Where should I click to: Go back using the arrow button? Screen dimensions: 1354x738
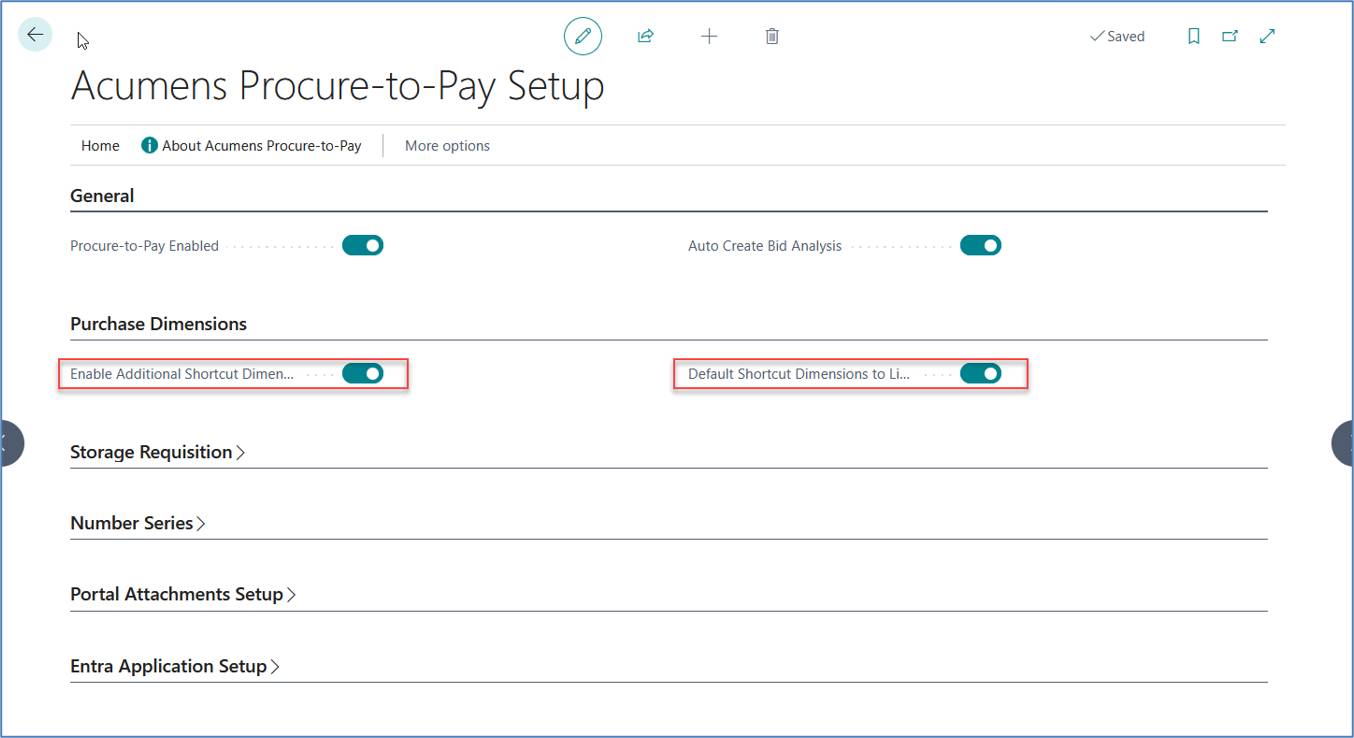pos(35,35)
